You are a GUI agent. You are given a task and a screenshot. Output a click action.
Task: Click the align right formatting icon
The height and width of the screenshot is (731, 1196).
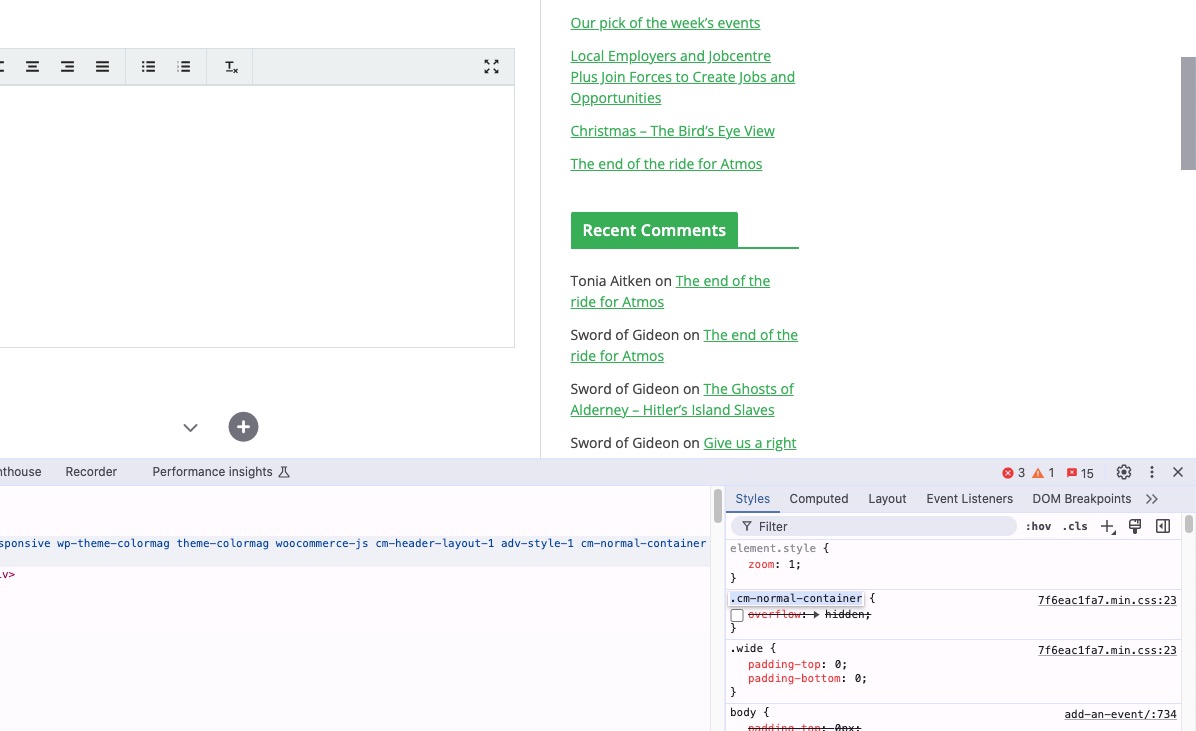67,67
